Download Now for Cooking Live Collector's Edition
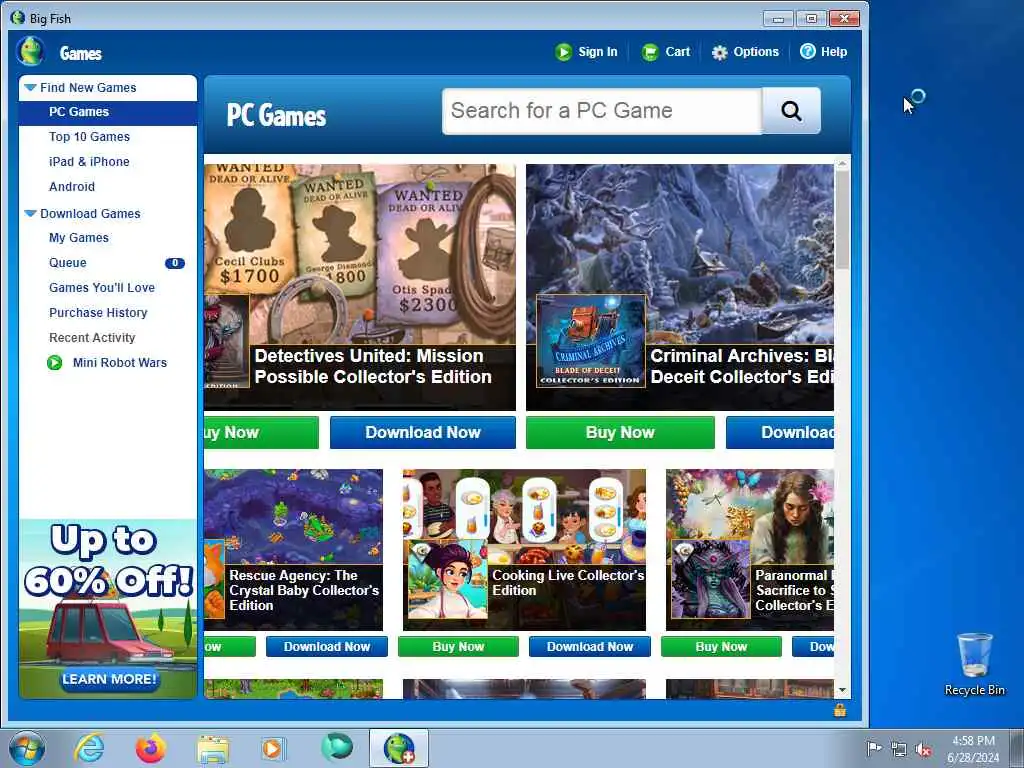 click(x=590, y=647)
